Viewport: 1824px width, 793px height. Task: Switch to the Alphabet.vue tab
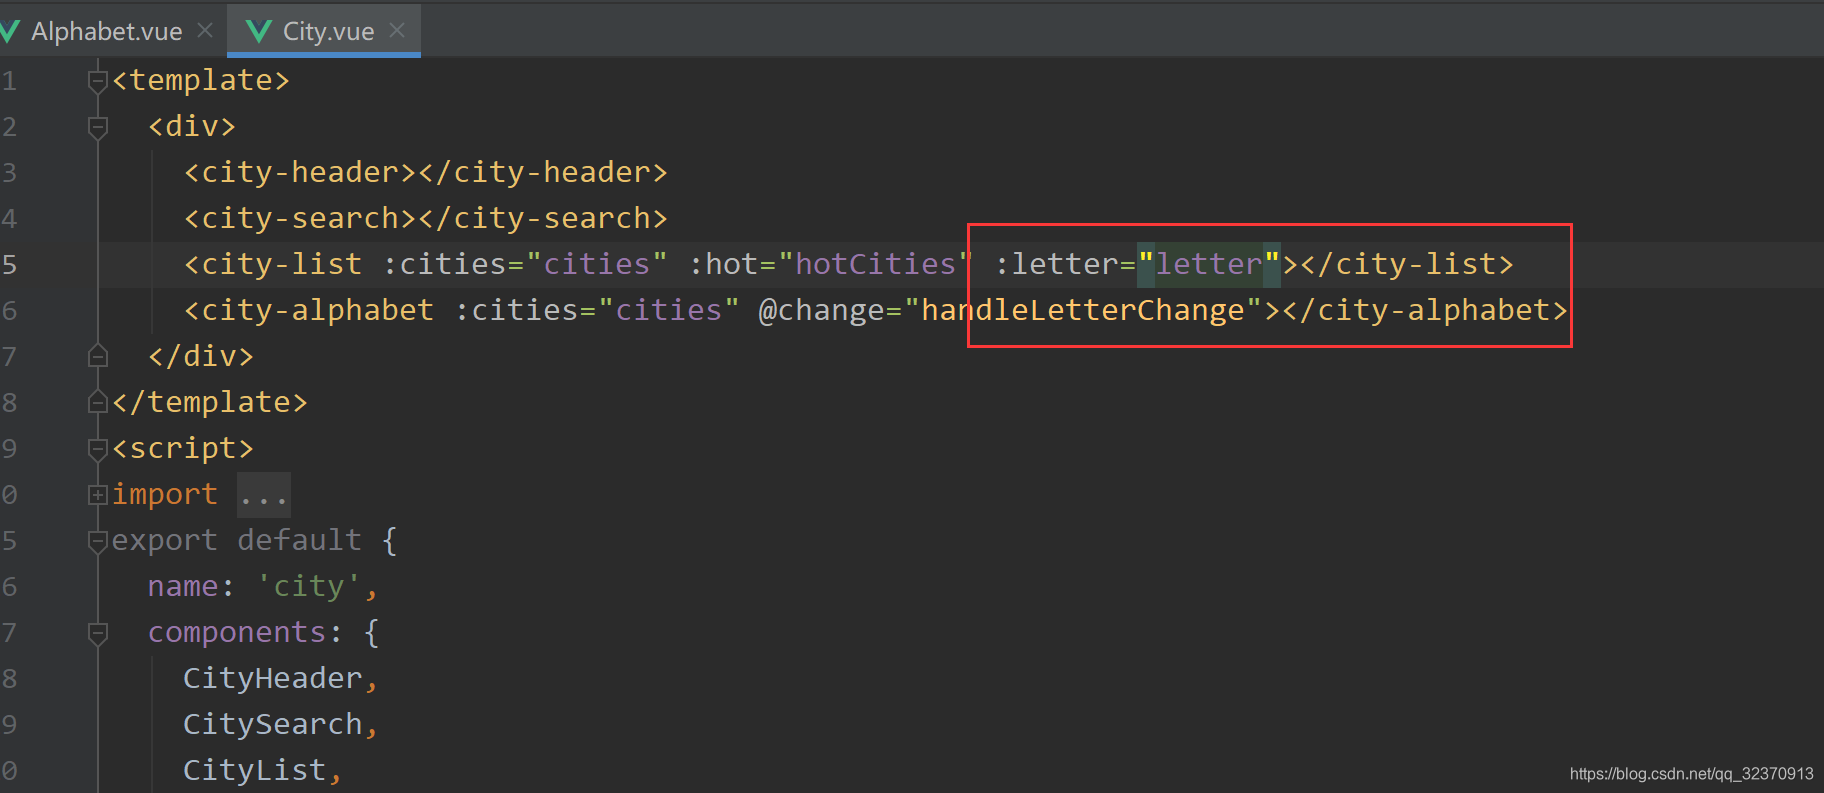click(x=107, y=31)
